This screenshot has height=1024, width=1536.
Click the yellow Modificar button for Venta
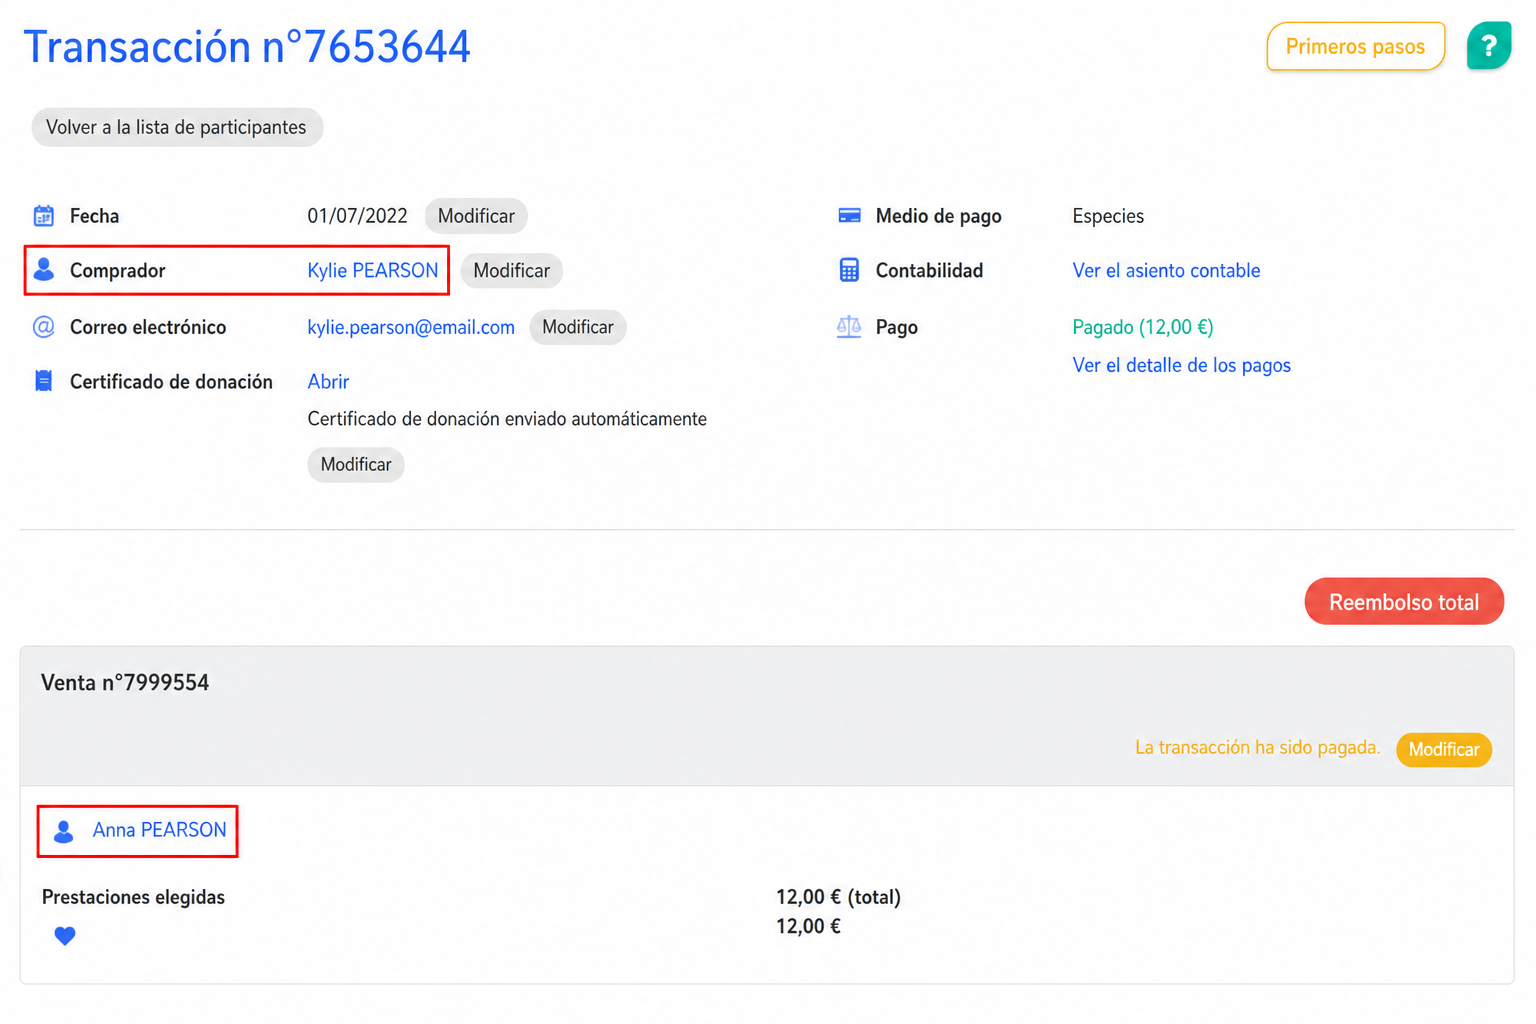[1444, 750]
